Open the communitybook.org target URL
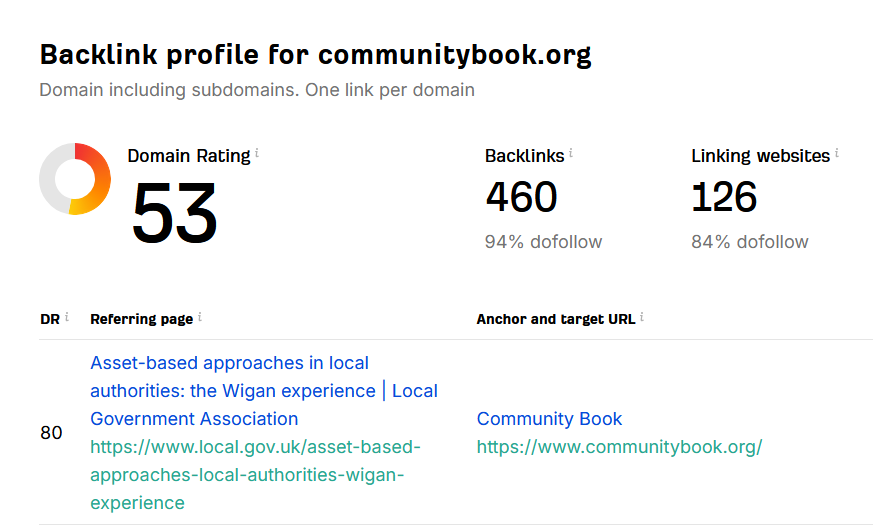 (619, 447)
